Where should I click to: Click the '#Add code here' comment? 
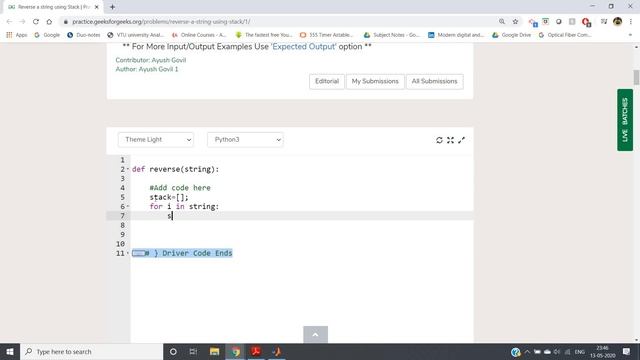tap(180, 188)
